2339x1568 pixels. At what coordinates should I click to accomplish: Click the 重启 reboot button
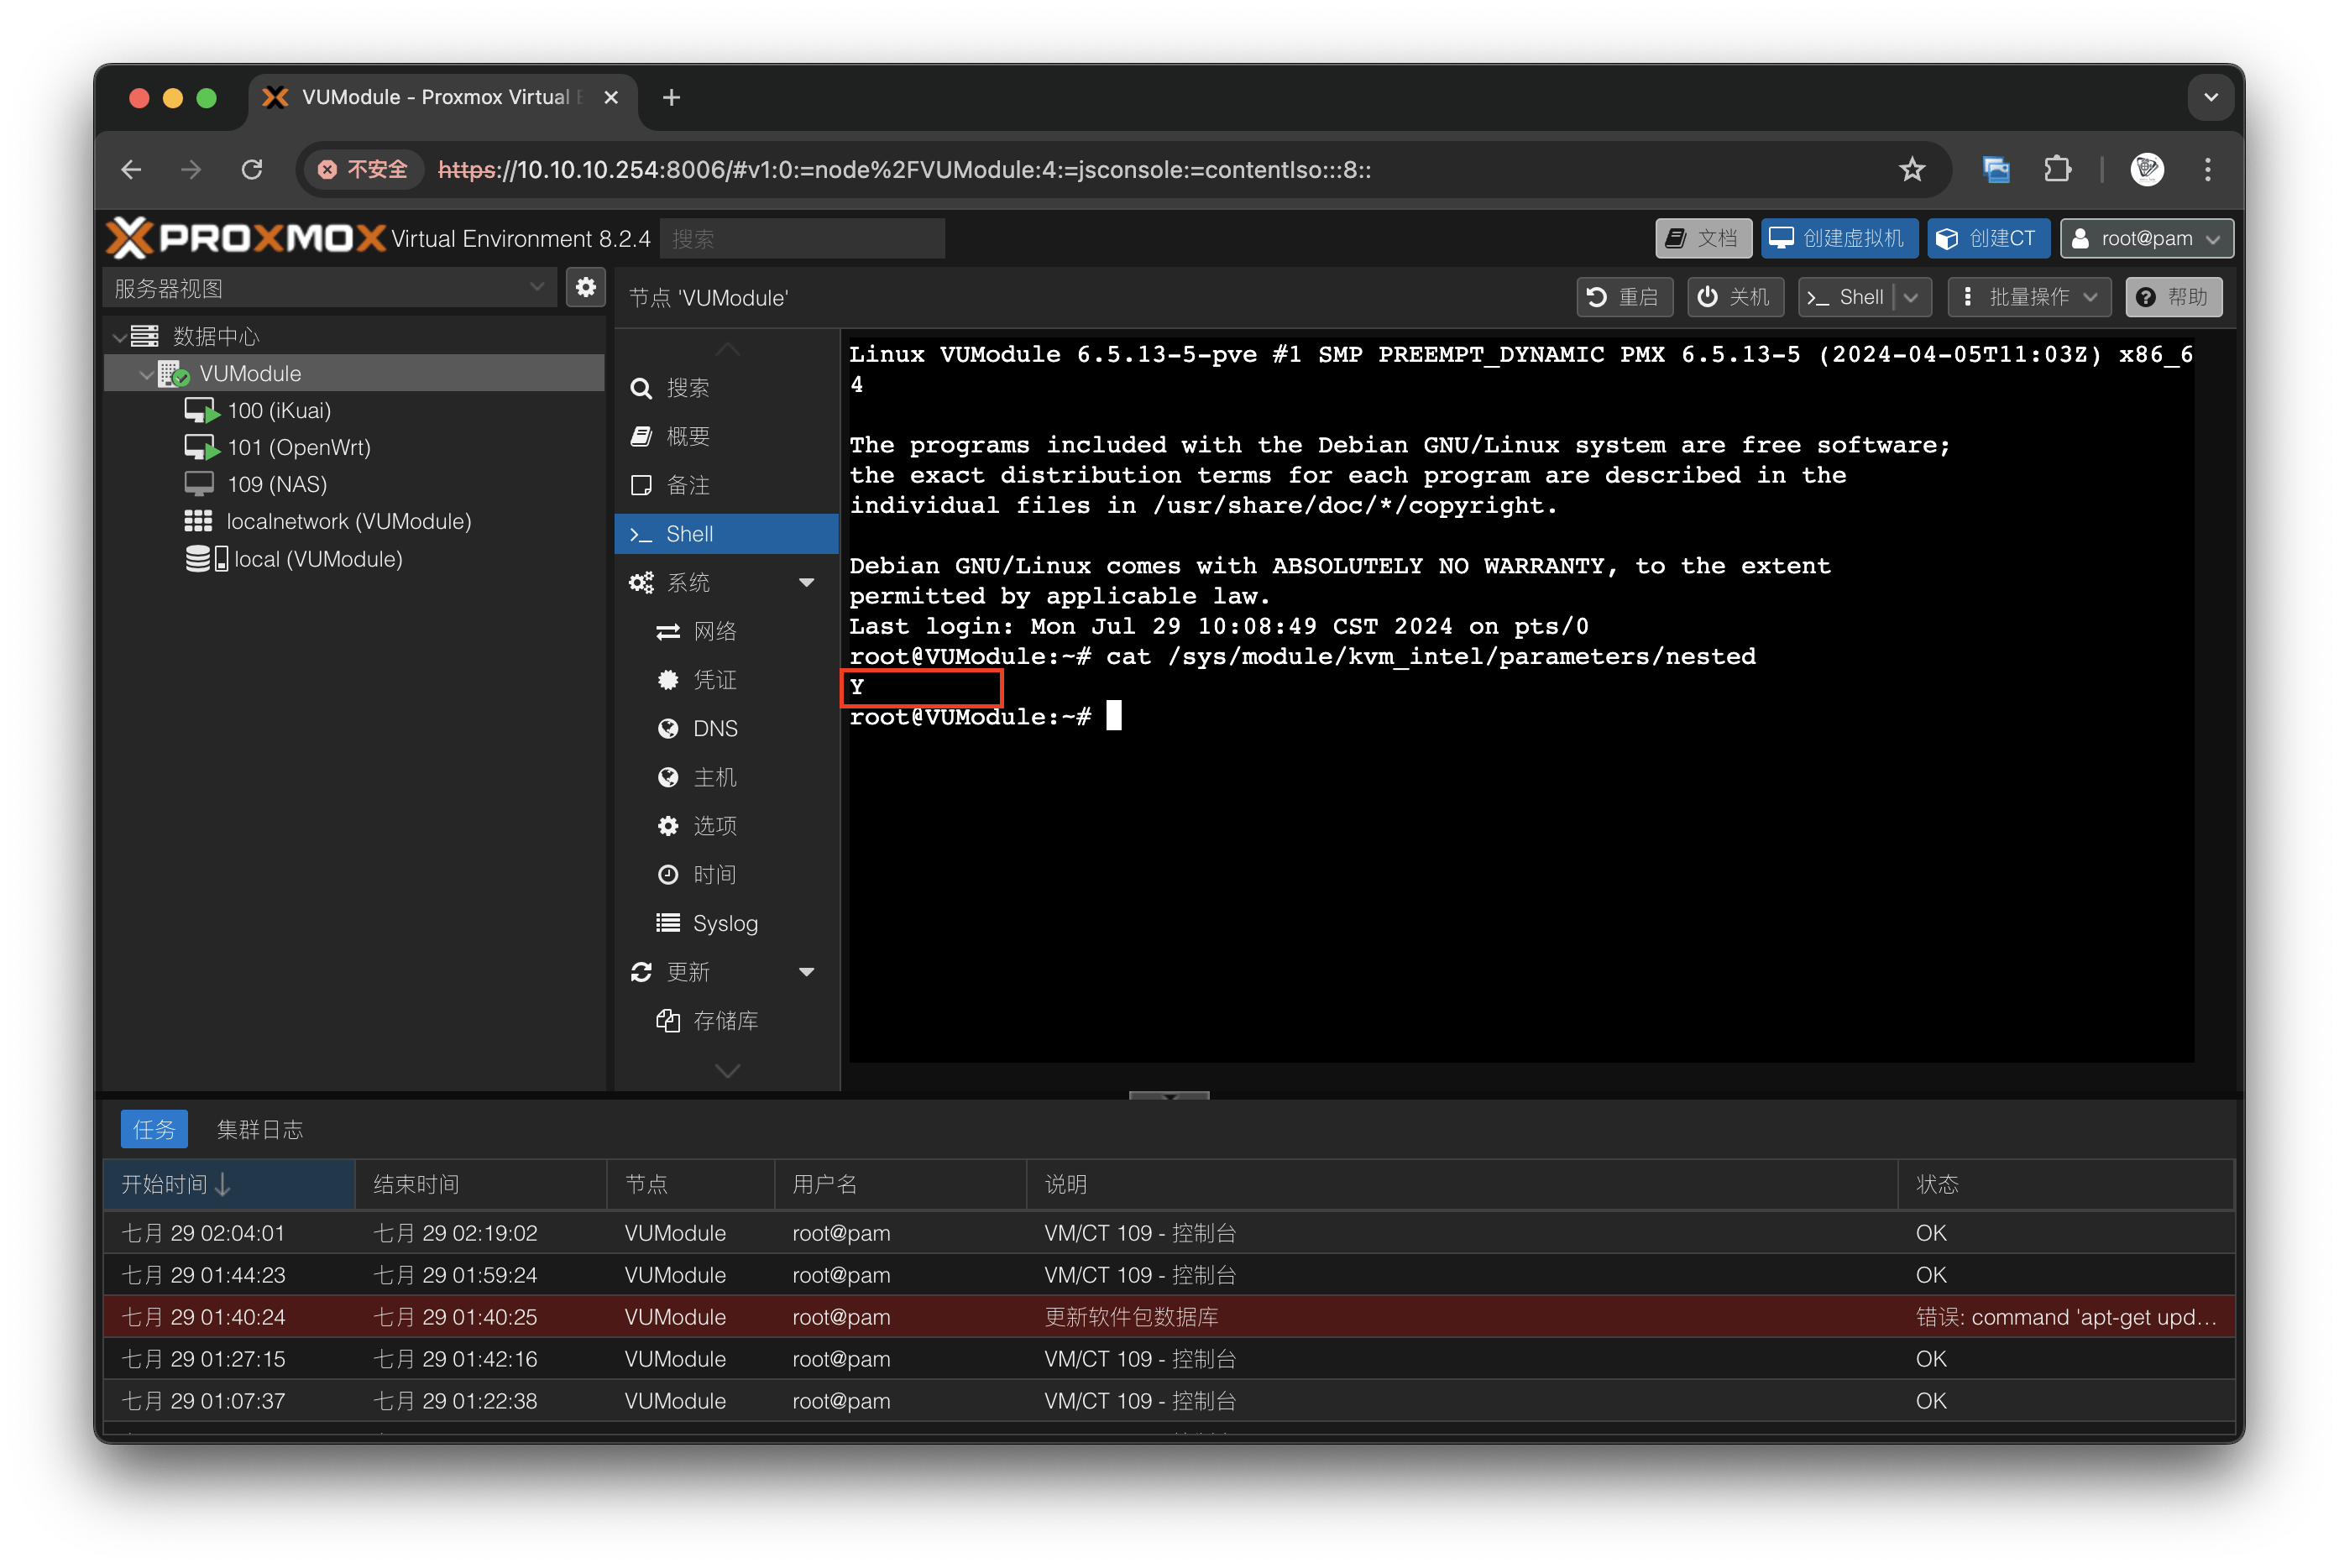(1624, 297)
